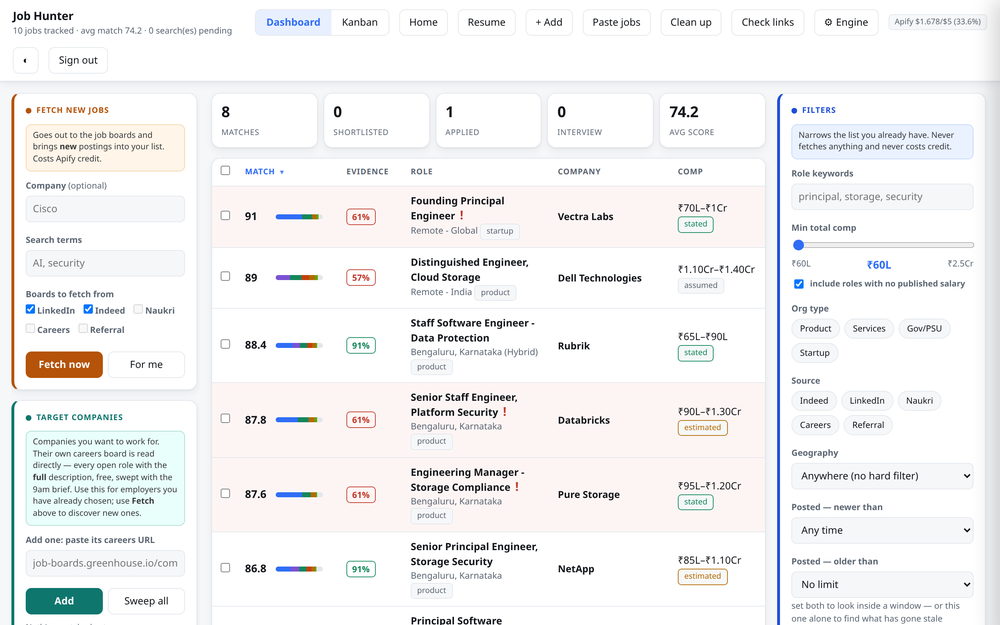Switch to the Kanban tab

360,22
